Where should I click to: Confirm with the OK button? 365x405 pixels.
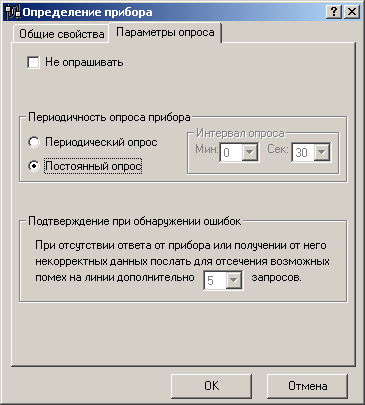[211, 386]
